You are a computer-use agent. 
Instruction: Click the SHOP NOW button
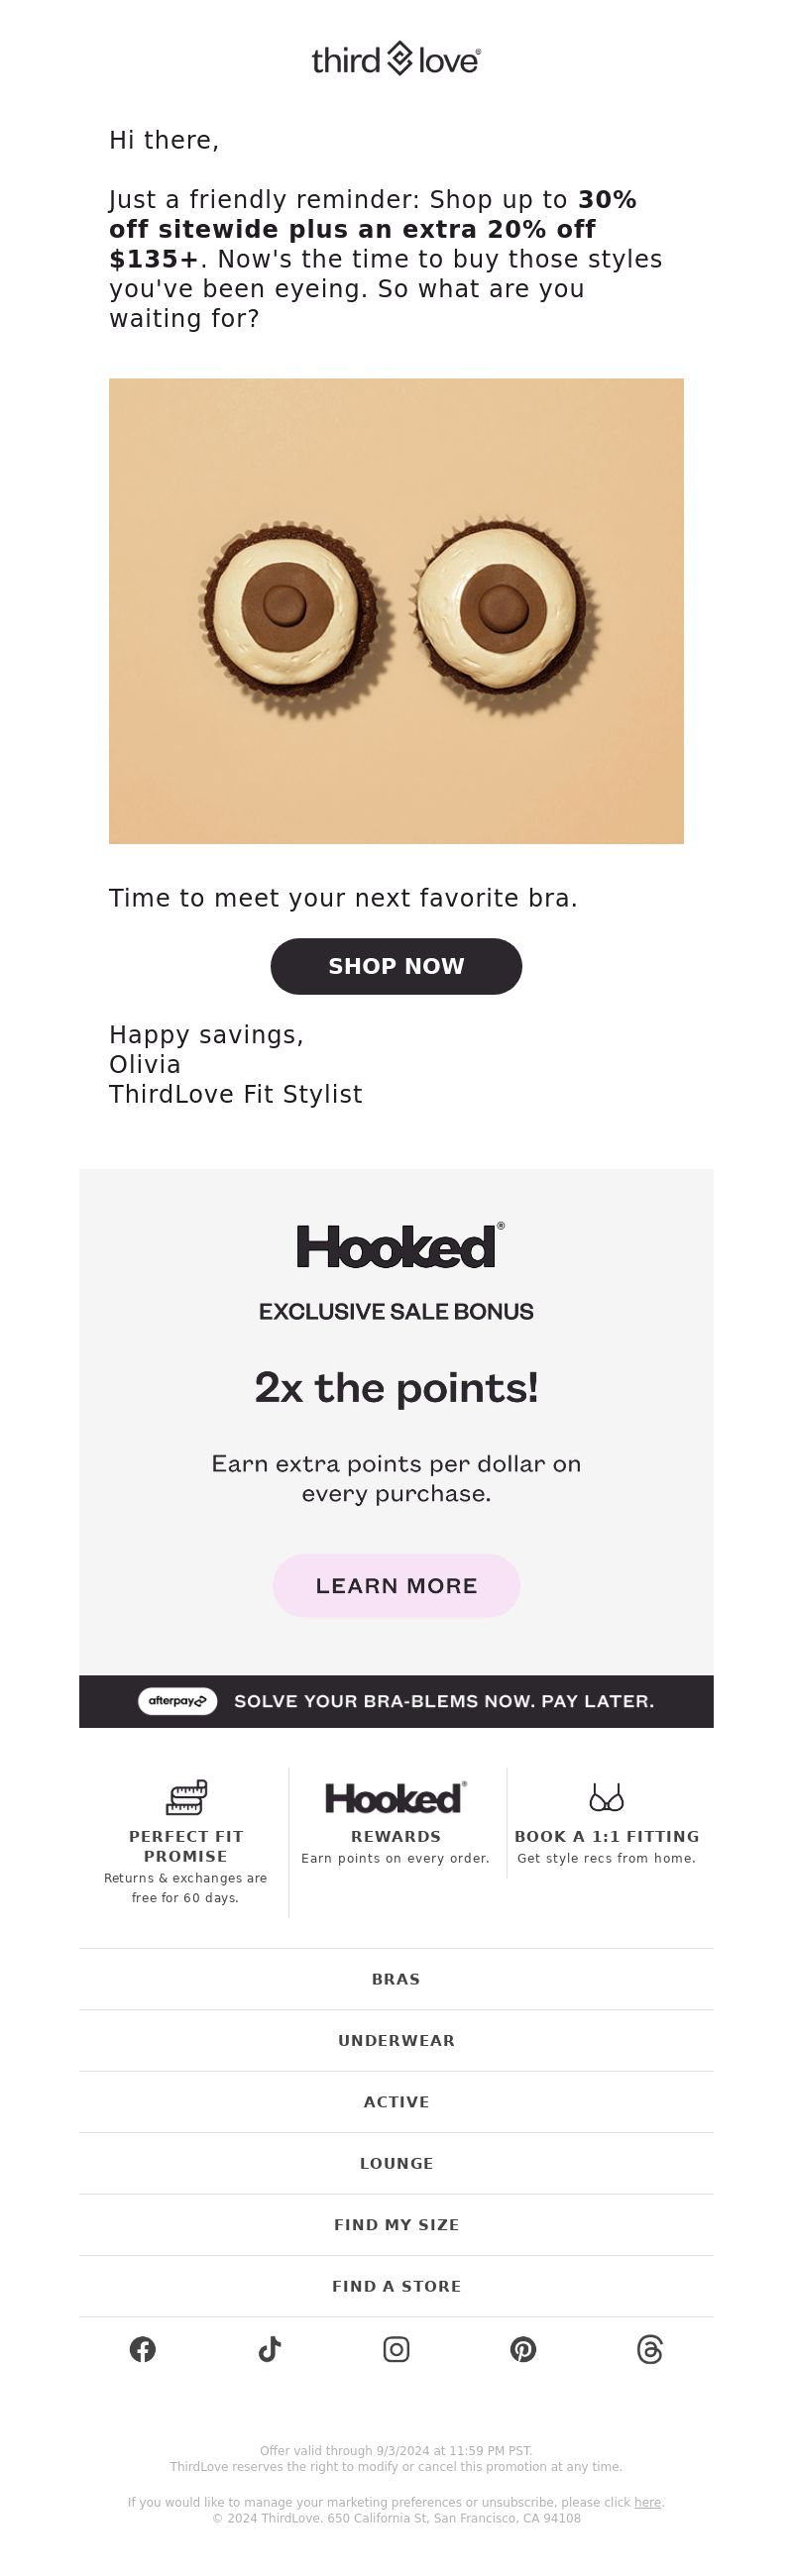396,966
